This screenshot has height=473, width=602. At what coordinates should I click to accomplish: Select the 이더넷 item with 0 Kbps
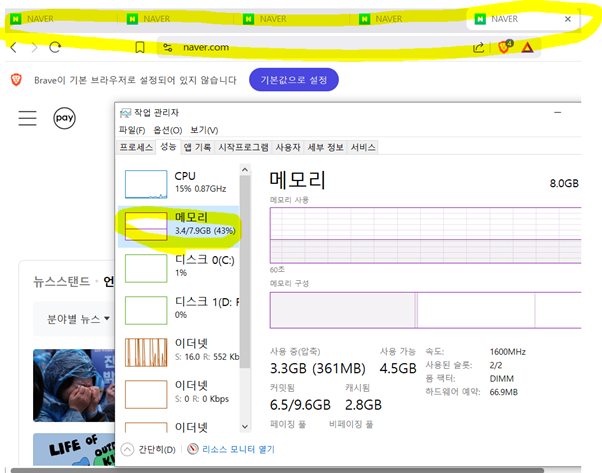click(x=179, y=394)
